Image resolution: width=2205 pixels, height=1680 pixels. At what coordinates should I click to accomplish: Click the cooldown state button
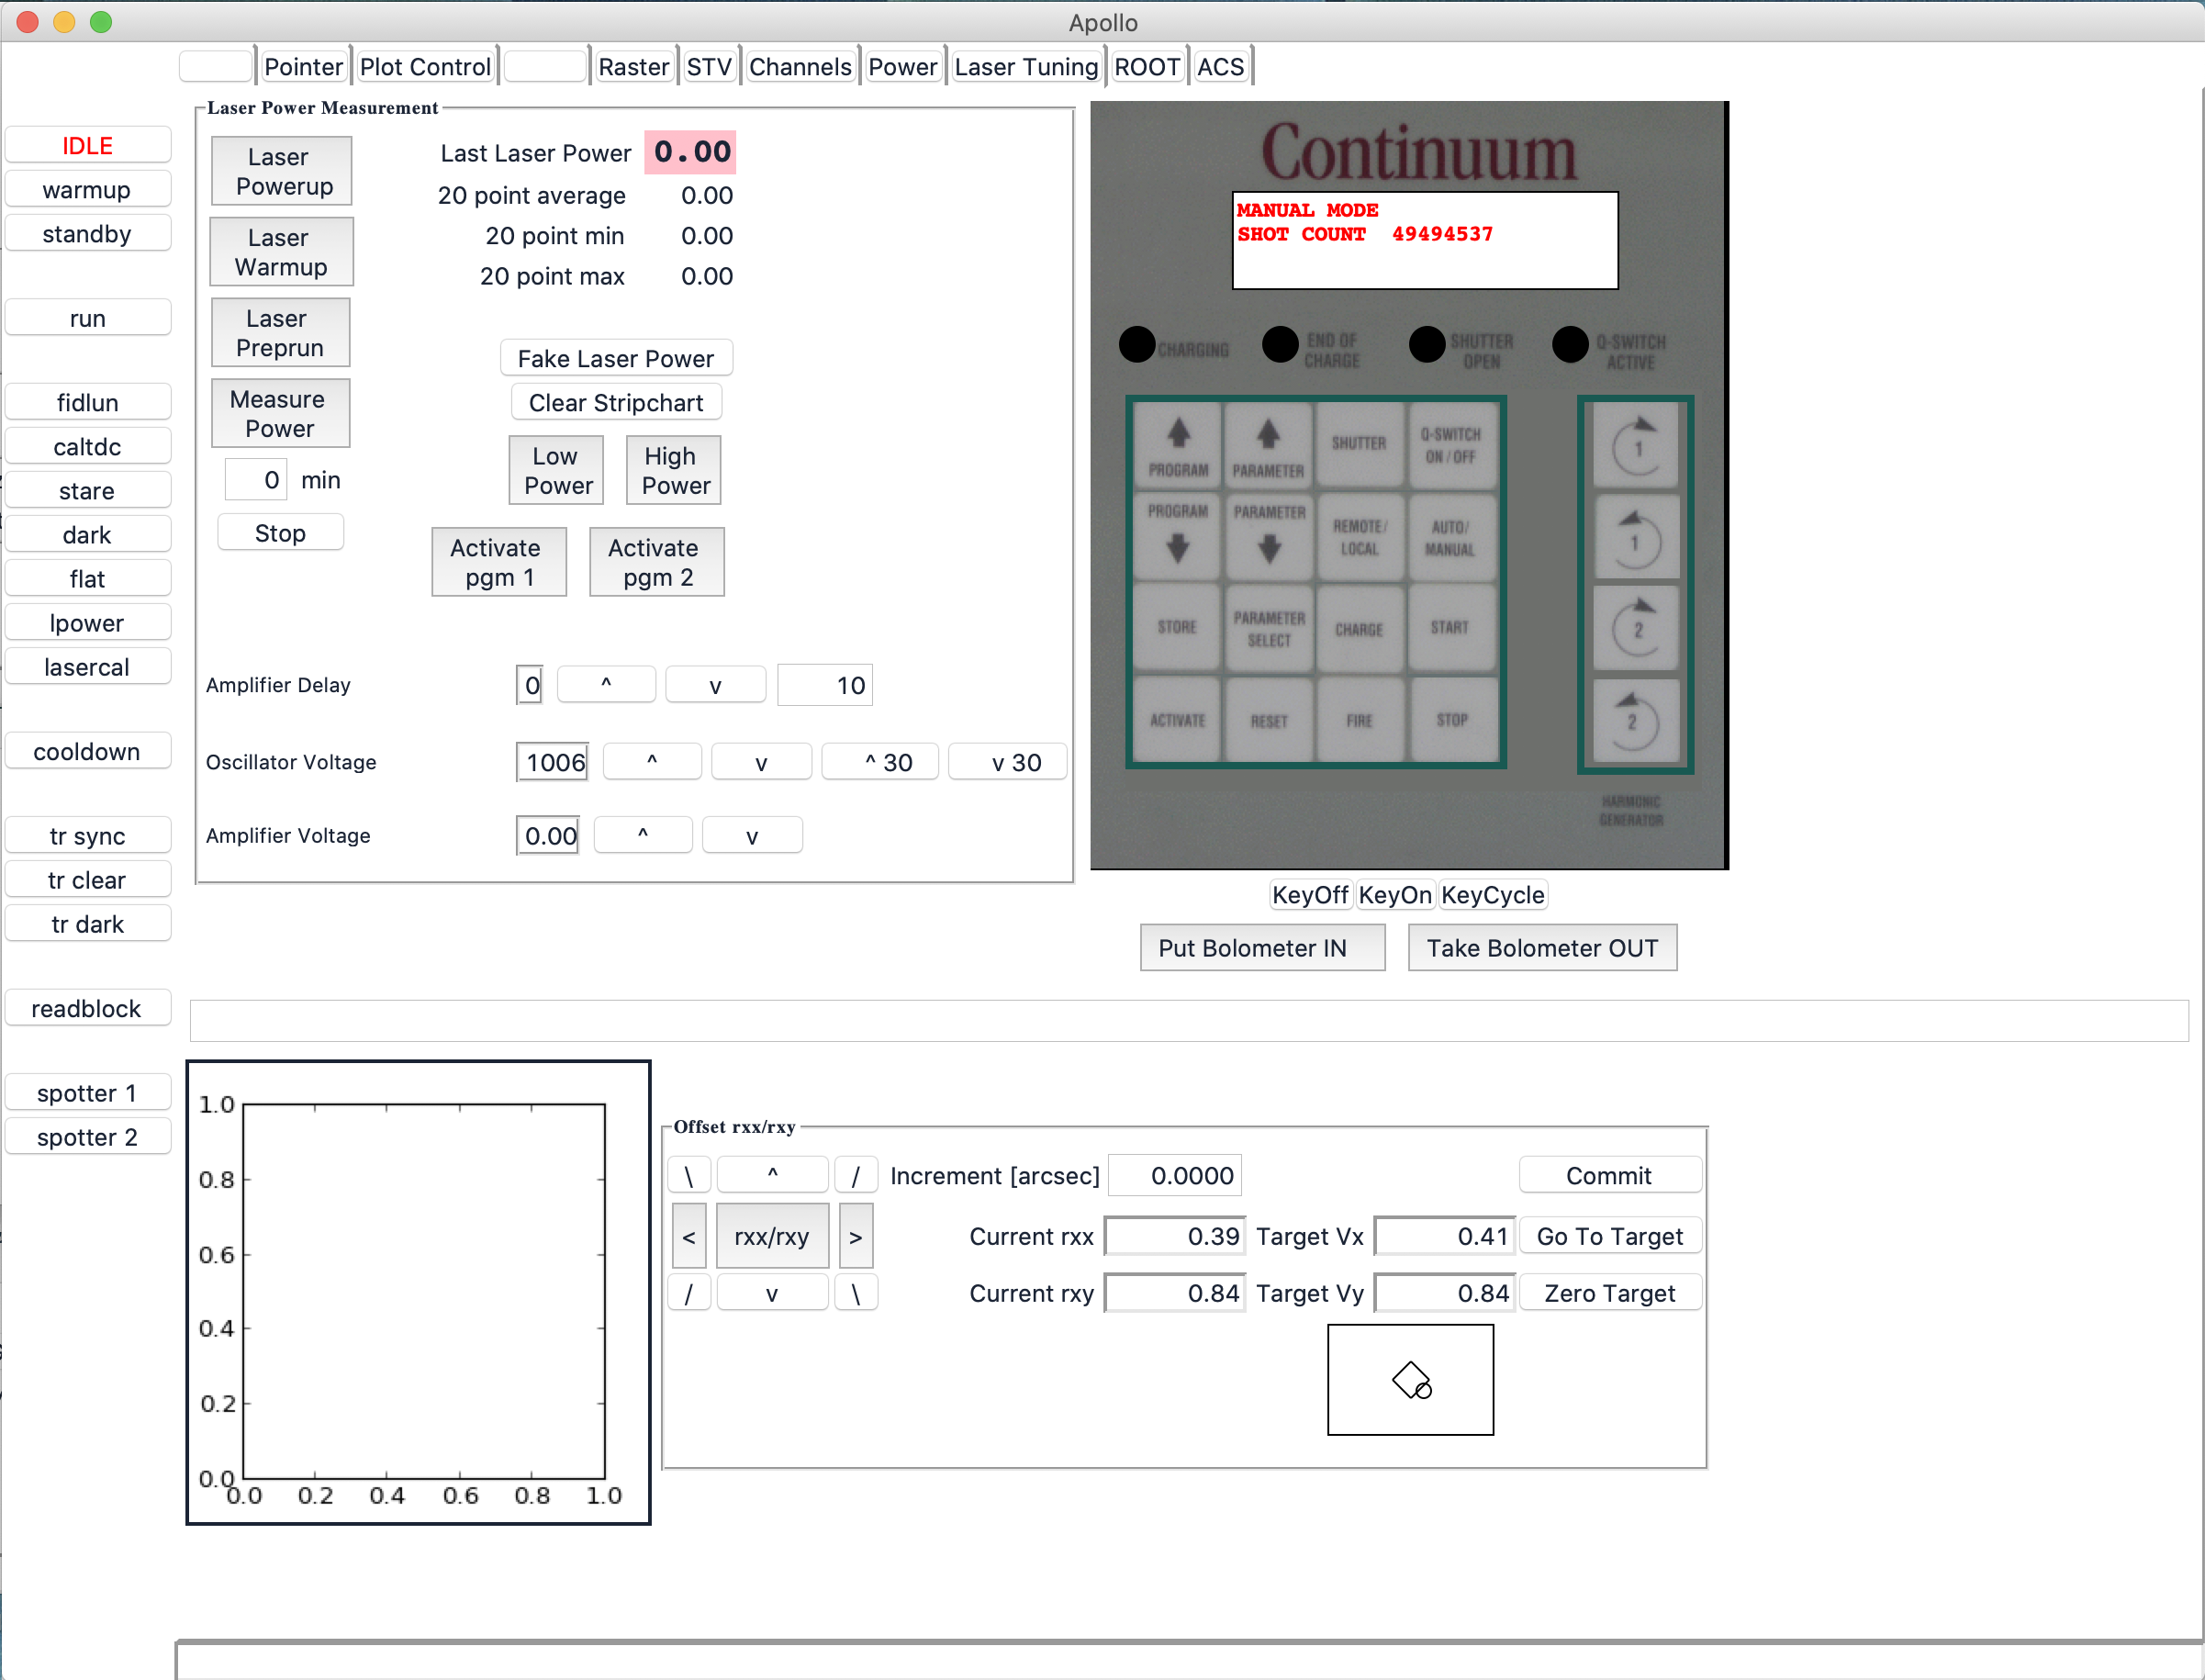click(x=87, y=751)
